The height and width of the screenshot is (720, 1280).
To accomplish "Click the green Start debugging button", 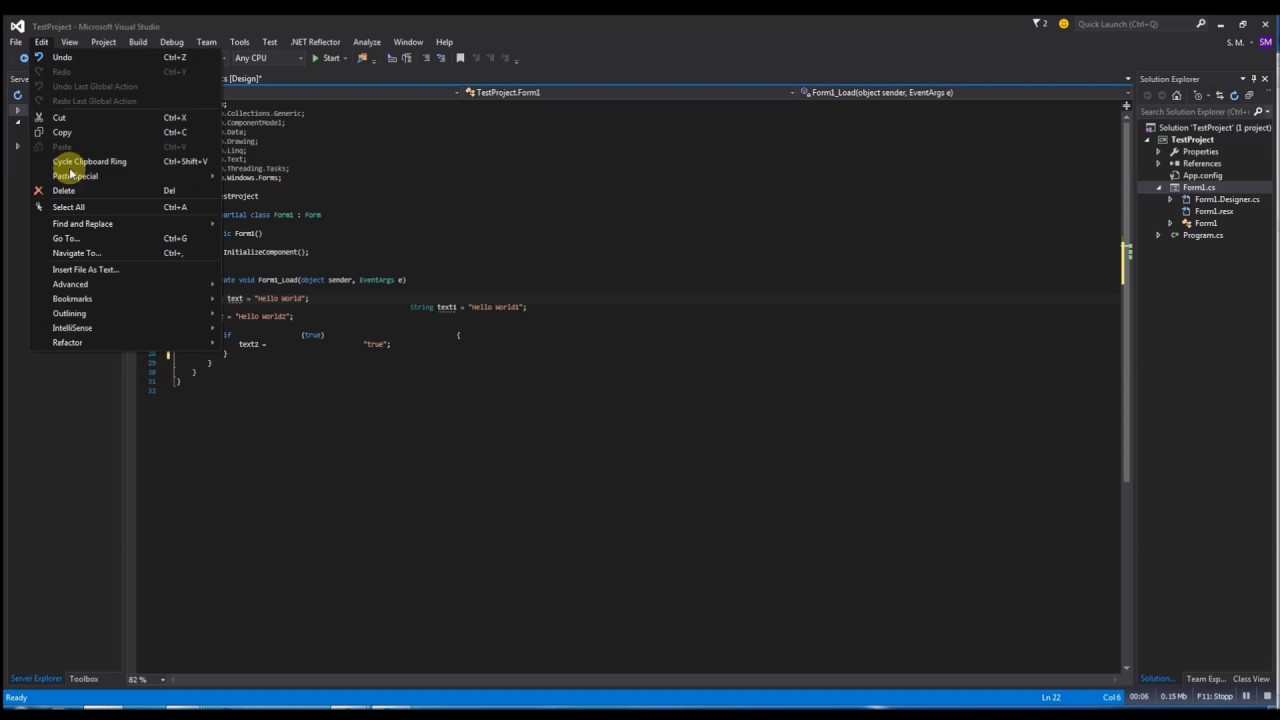I will click(x=326, y=58).
